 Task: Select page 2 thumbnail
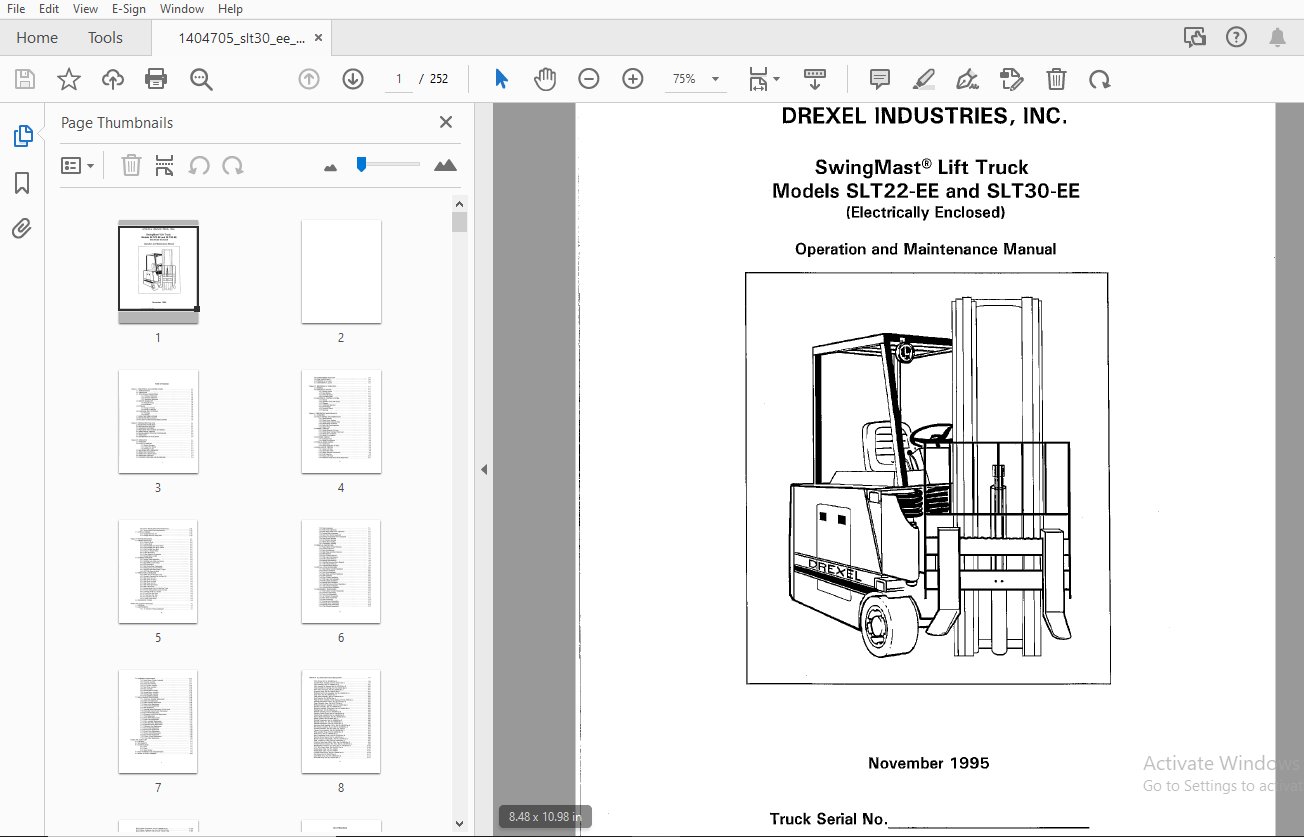[x=341, y=271]
